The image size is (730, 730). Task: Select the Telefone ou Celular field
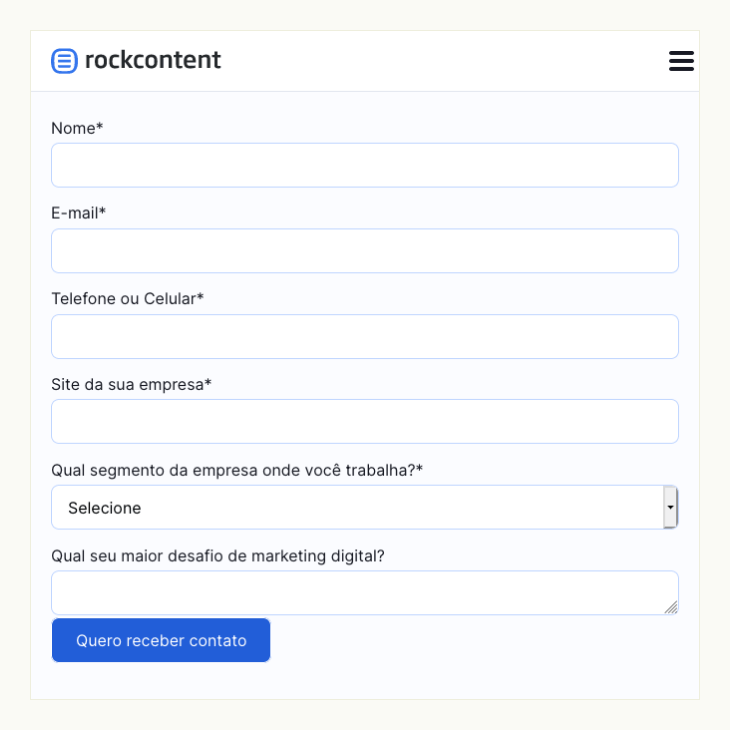coord(365,336)
